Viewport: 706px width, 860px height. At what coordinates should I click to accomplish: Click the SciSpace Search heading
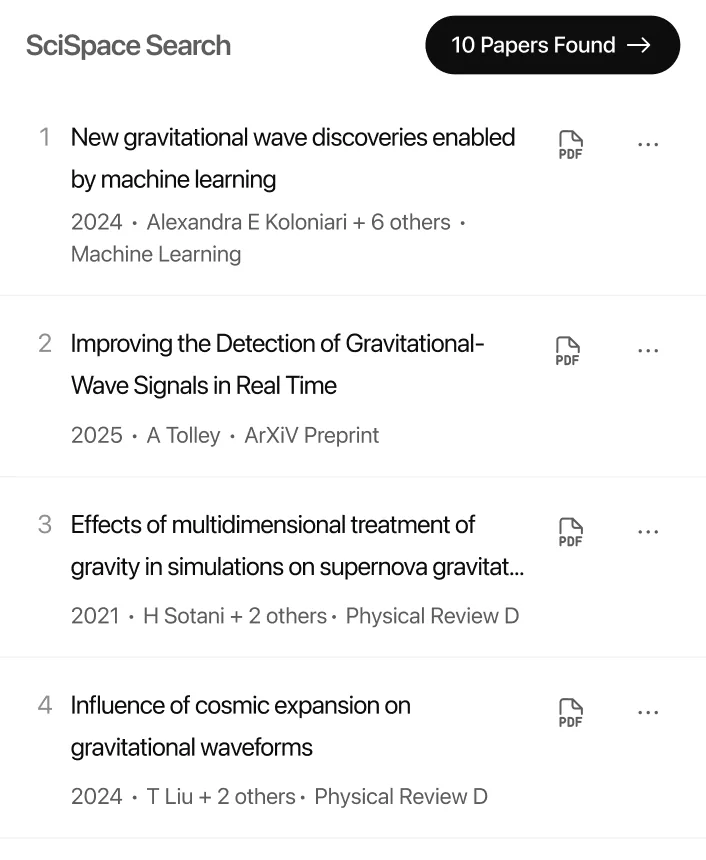[x=128, y=46]
